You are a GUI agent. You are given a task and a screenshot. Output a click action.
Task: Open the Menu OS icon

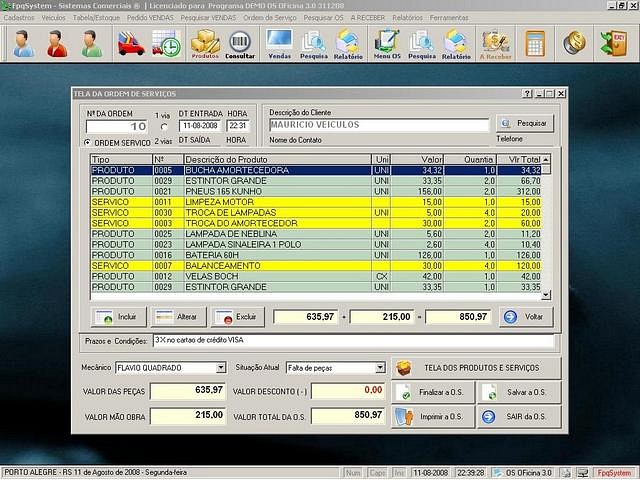[387, 43]
